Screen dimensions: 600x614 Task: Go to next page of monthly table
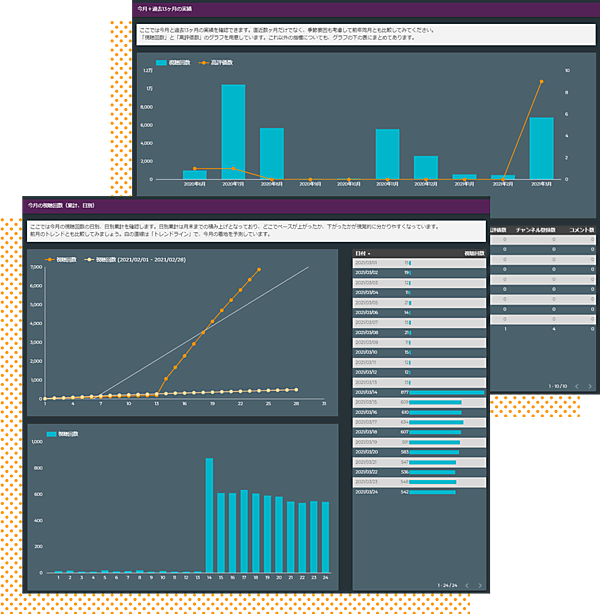[590, 385]
